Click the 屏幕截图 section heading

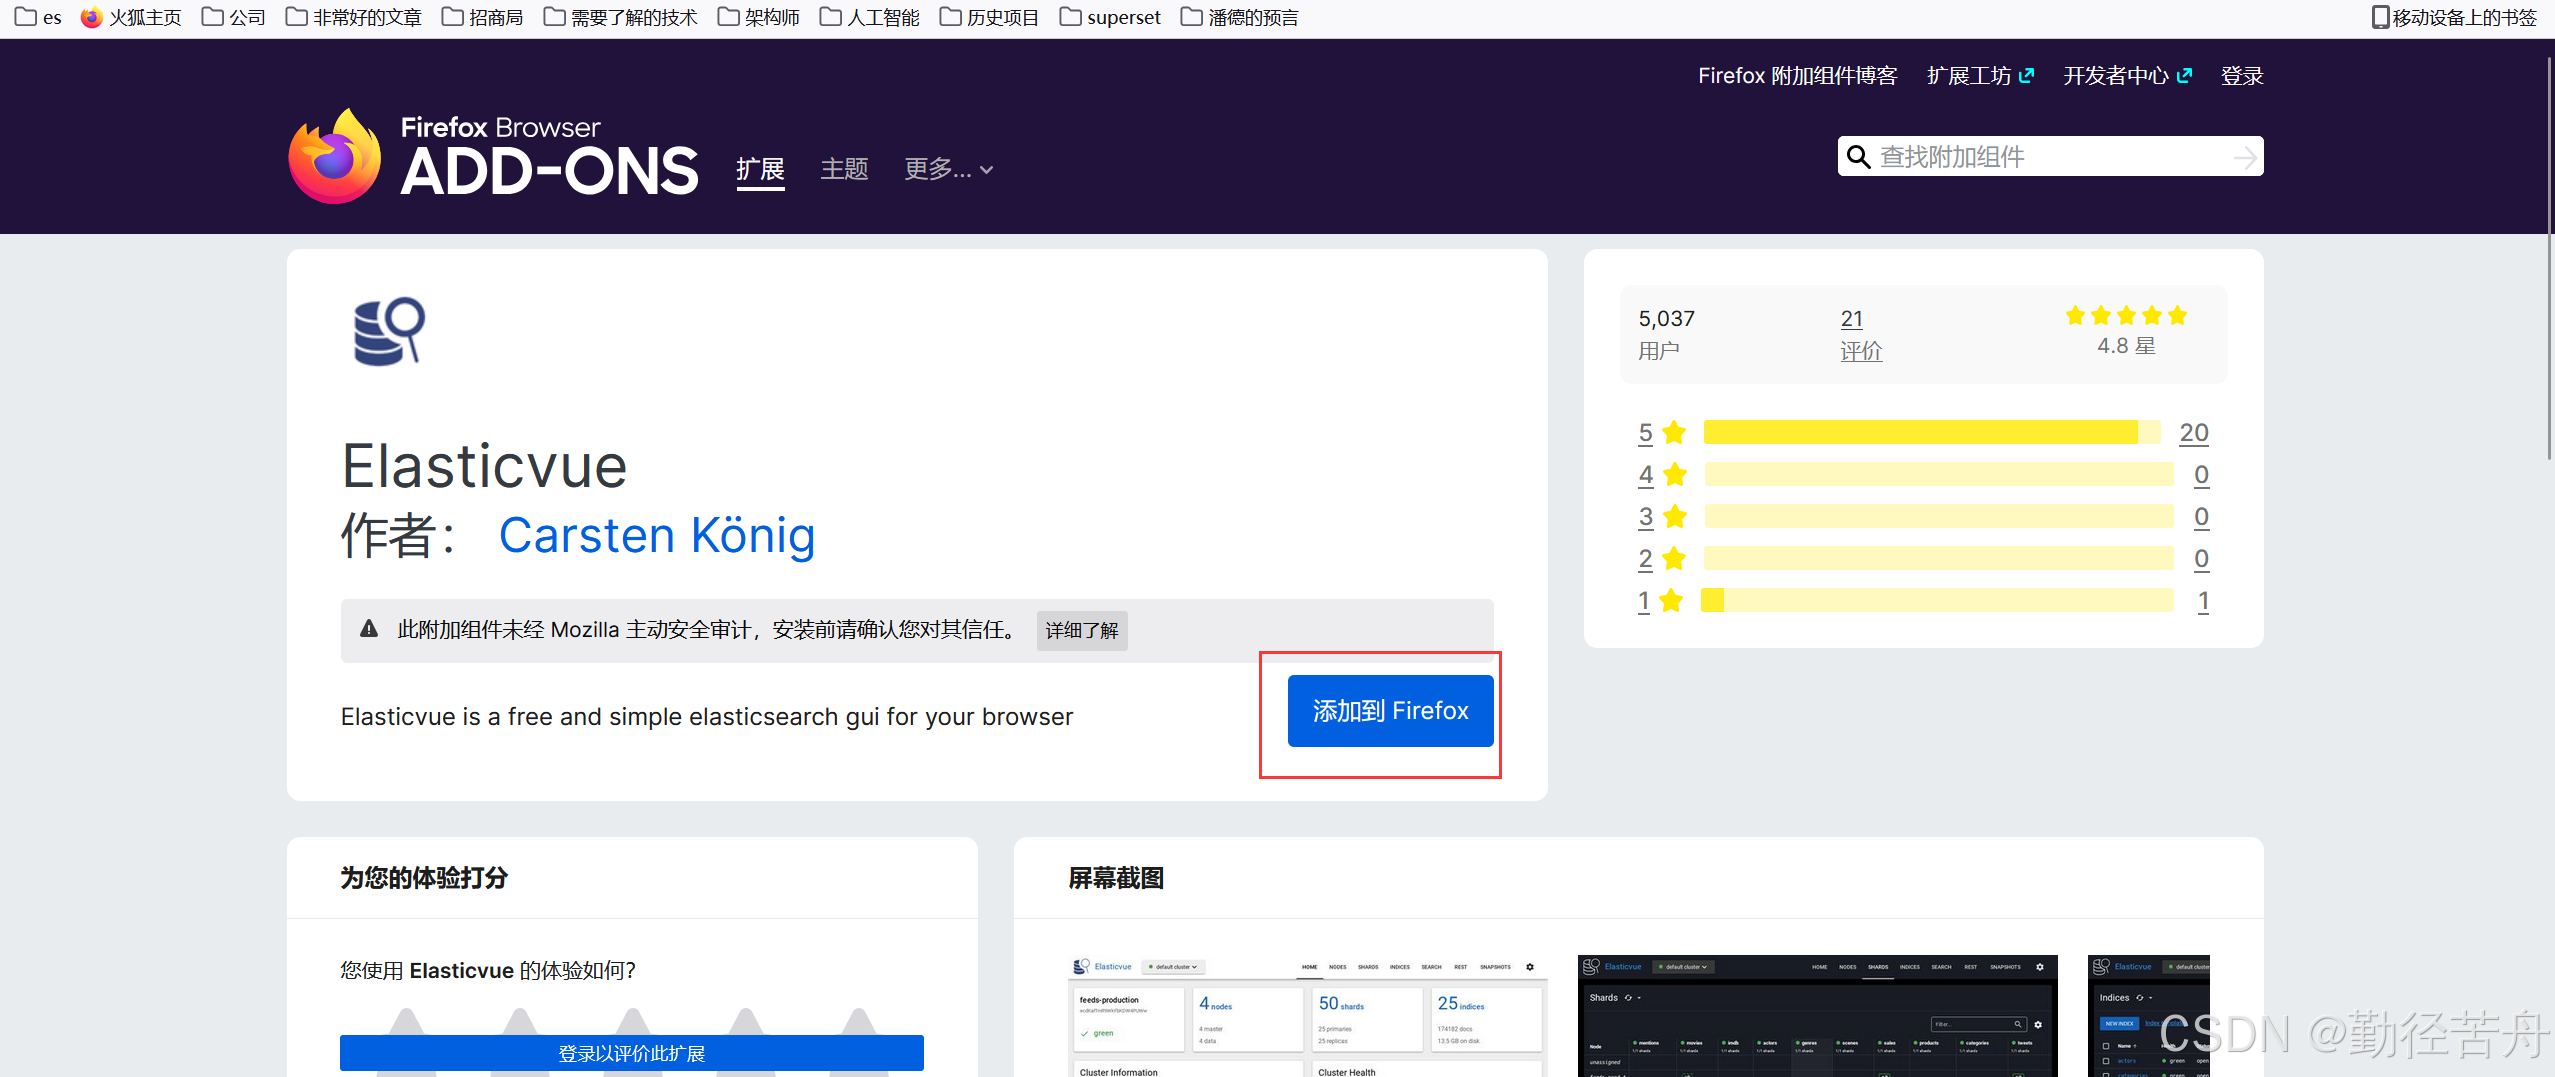point(1116,878)
